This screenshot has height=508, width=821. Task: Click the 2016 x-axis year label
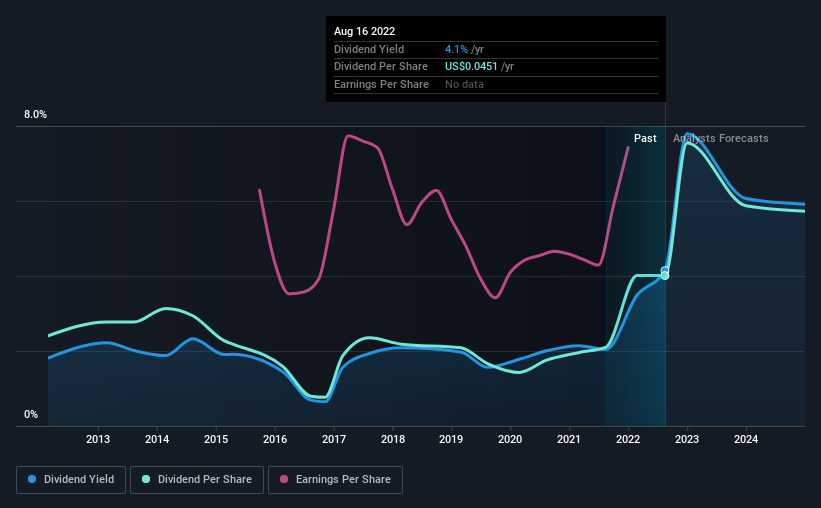click(275, 439)
